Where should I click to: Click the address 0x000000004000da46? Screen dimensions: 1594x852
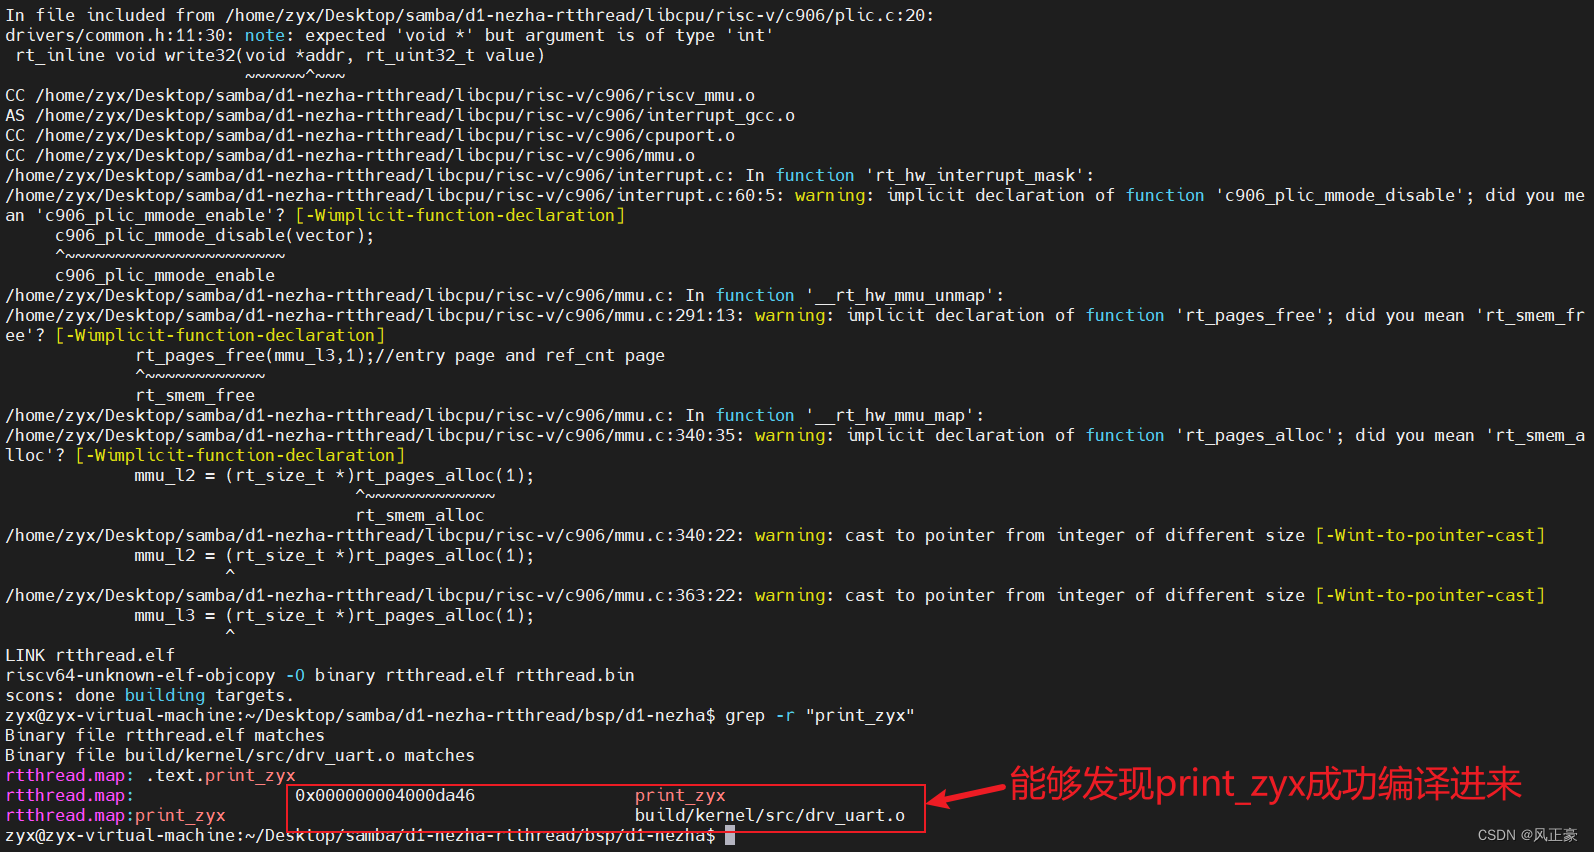(x=385, y=795)
